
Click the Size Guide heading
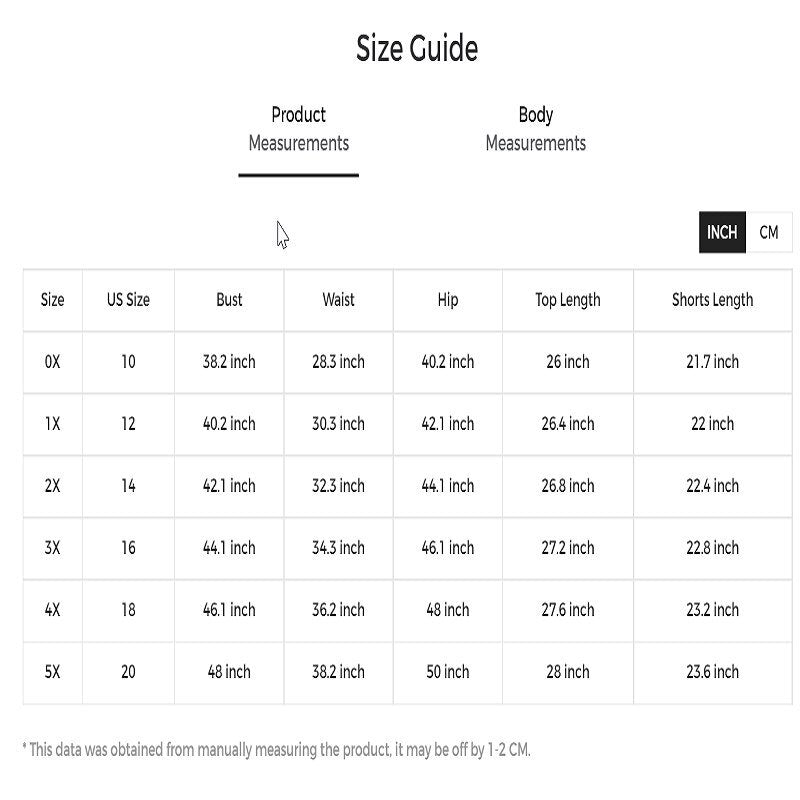point(417,48)
